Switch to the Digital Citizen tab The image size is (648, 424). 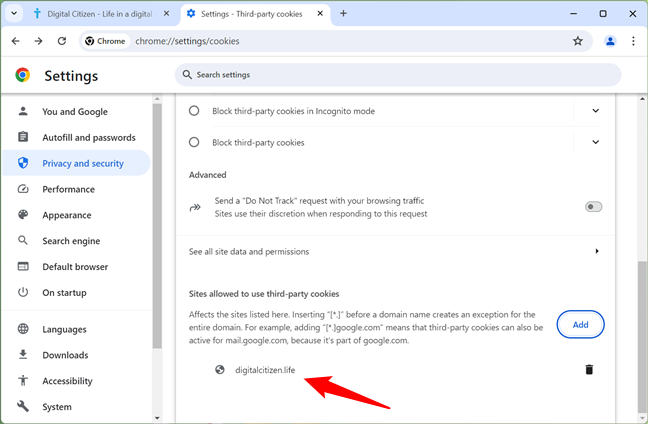click(x=100, y=14)
